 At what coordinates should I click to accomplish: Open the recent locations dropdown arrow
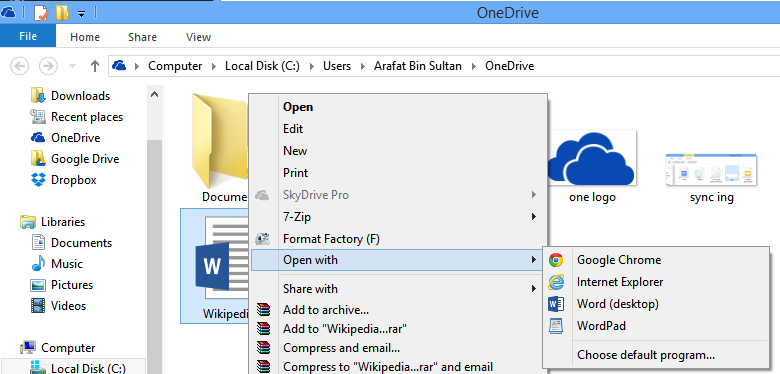coord(72,66)
